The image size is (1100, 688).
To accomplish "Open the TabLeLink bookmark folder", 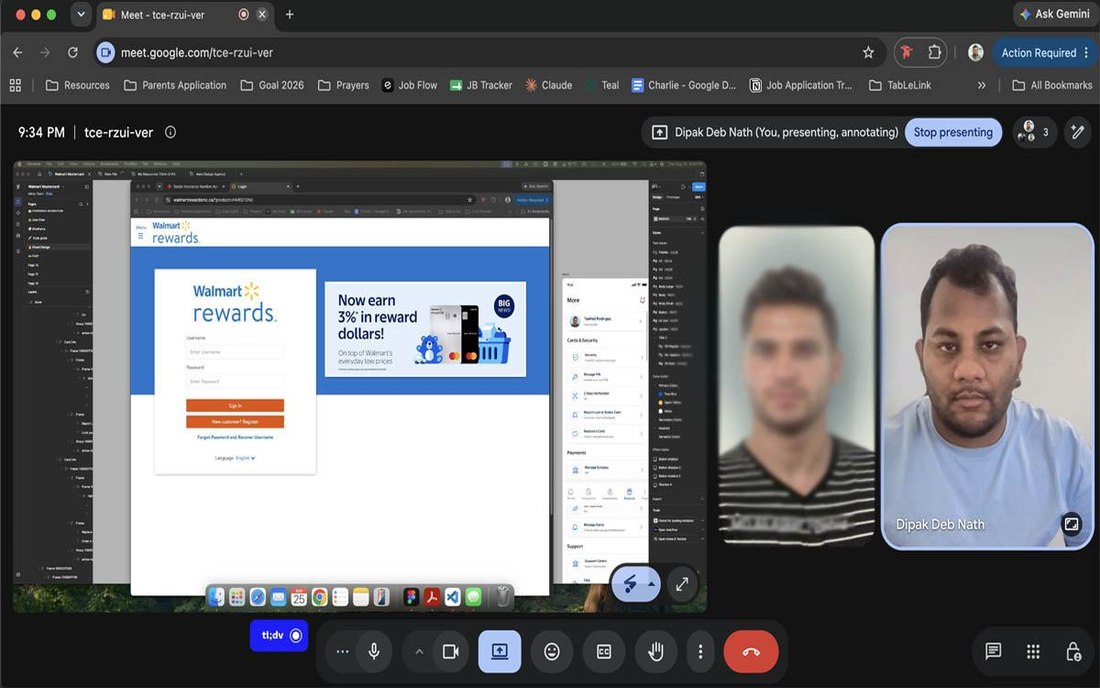I will (900, 86).
